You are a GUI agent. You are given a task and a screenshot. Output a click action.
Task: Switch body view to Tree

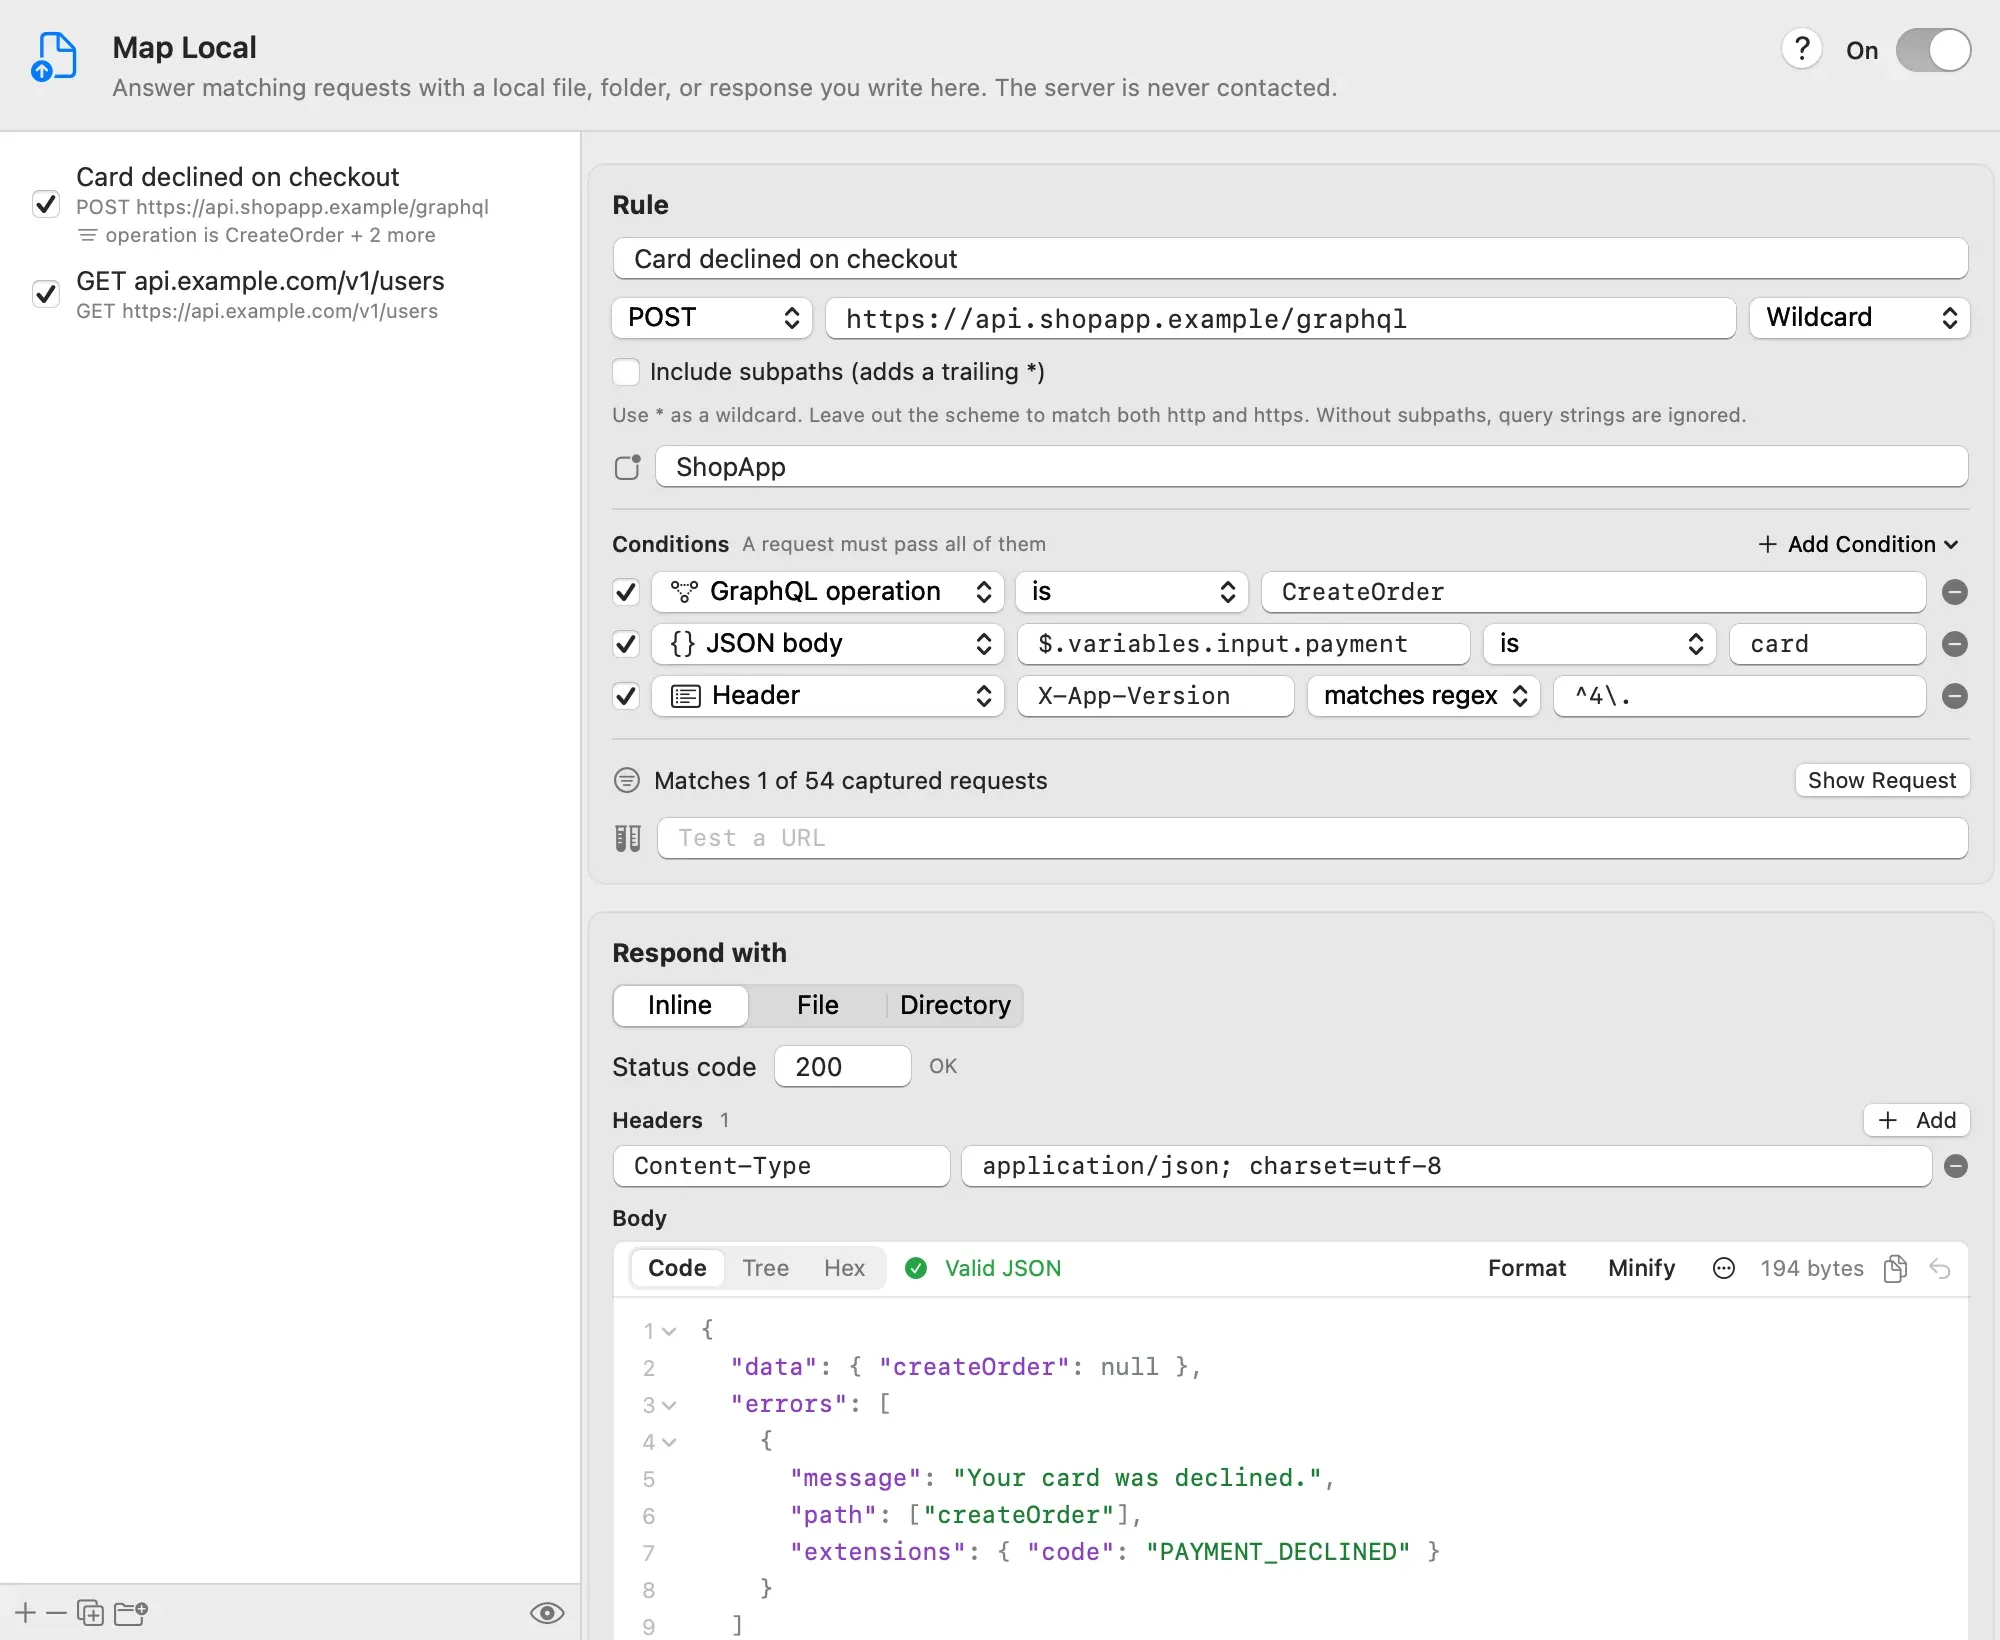(x=765, y=1269)
